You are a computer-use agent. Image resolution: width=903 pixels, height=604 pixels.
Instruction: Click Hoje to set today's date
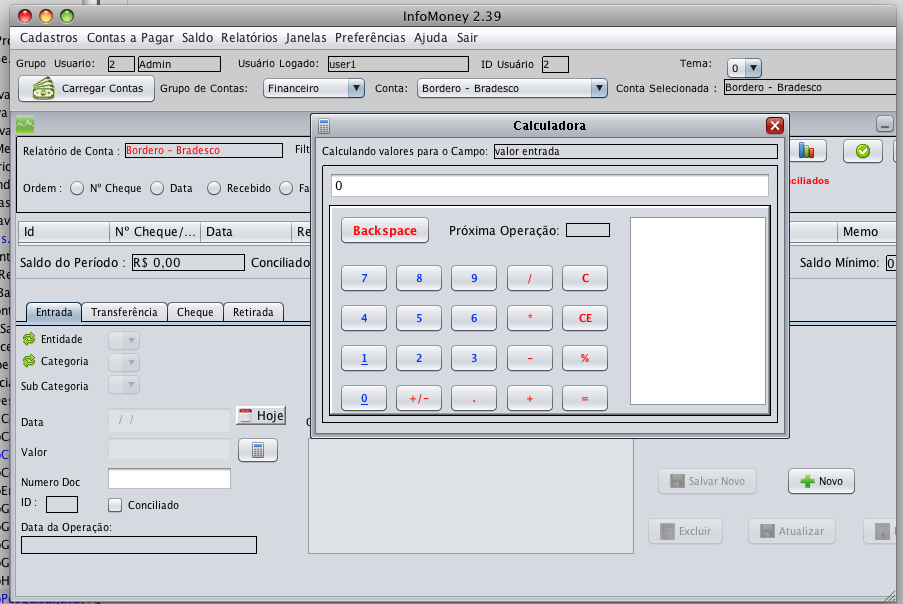pyautogui.click(x=261, y=415)
